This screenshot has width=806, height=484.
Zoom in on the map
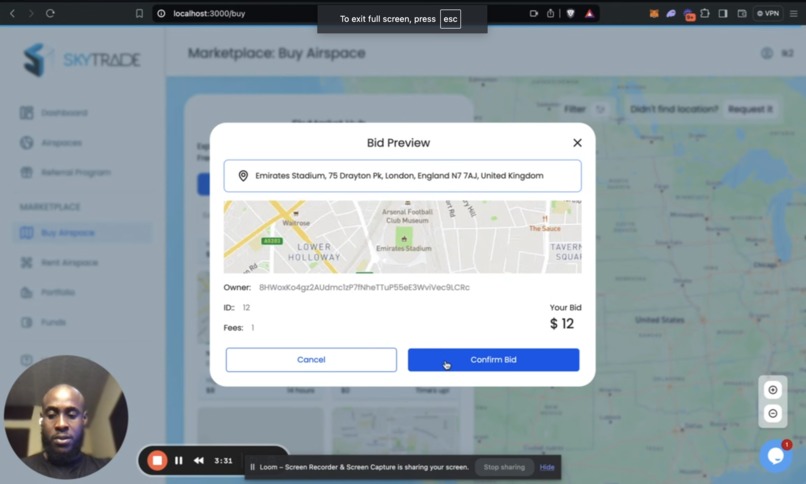click(x=773, y=390)
